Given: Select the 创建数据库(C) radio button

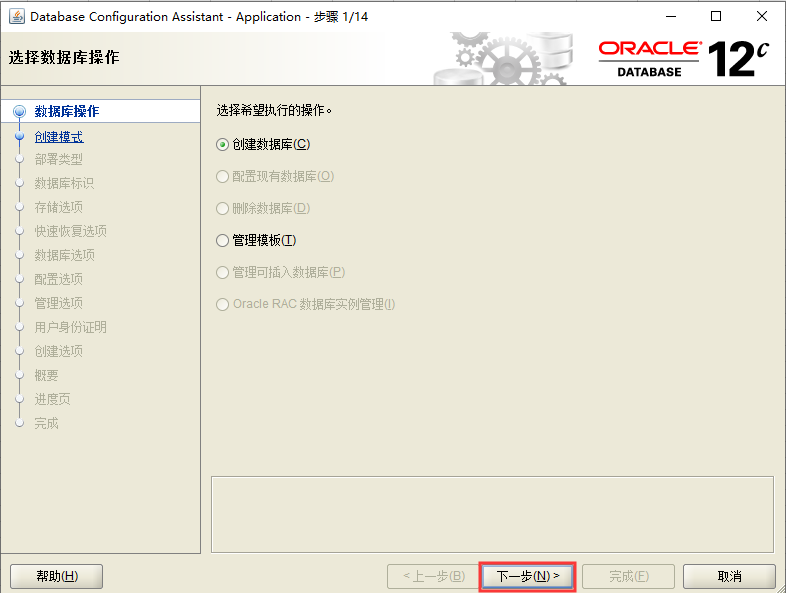Looking at the screenshot, I should click(223, 144).
